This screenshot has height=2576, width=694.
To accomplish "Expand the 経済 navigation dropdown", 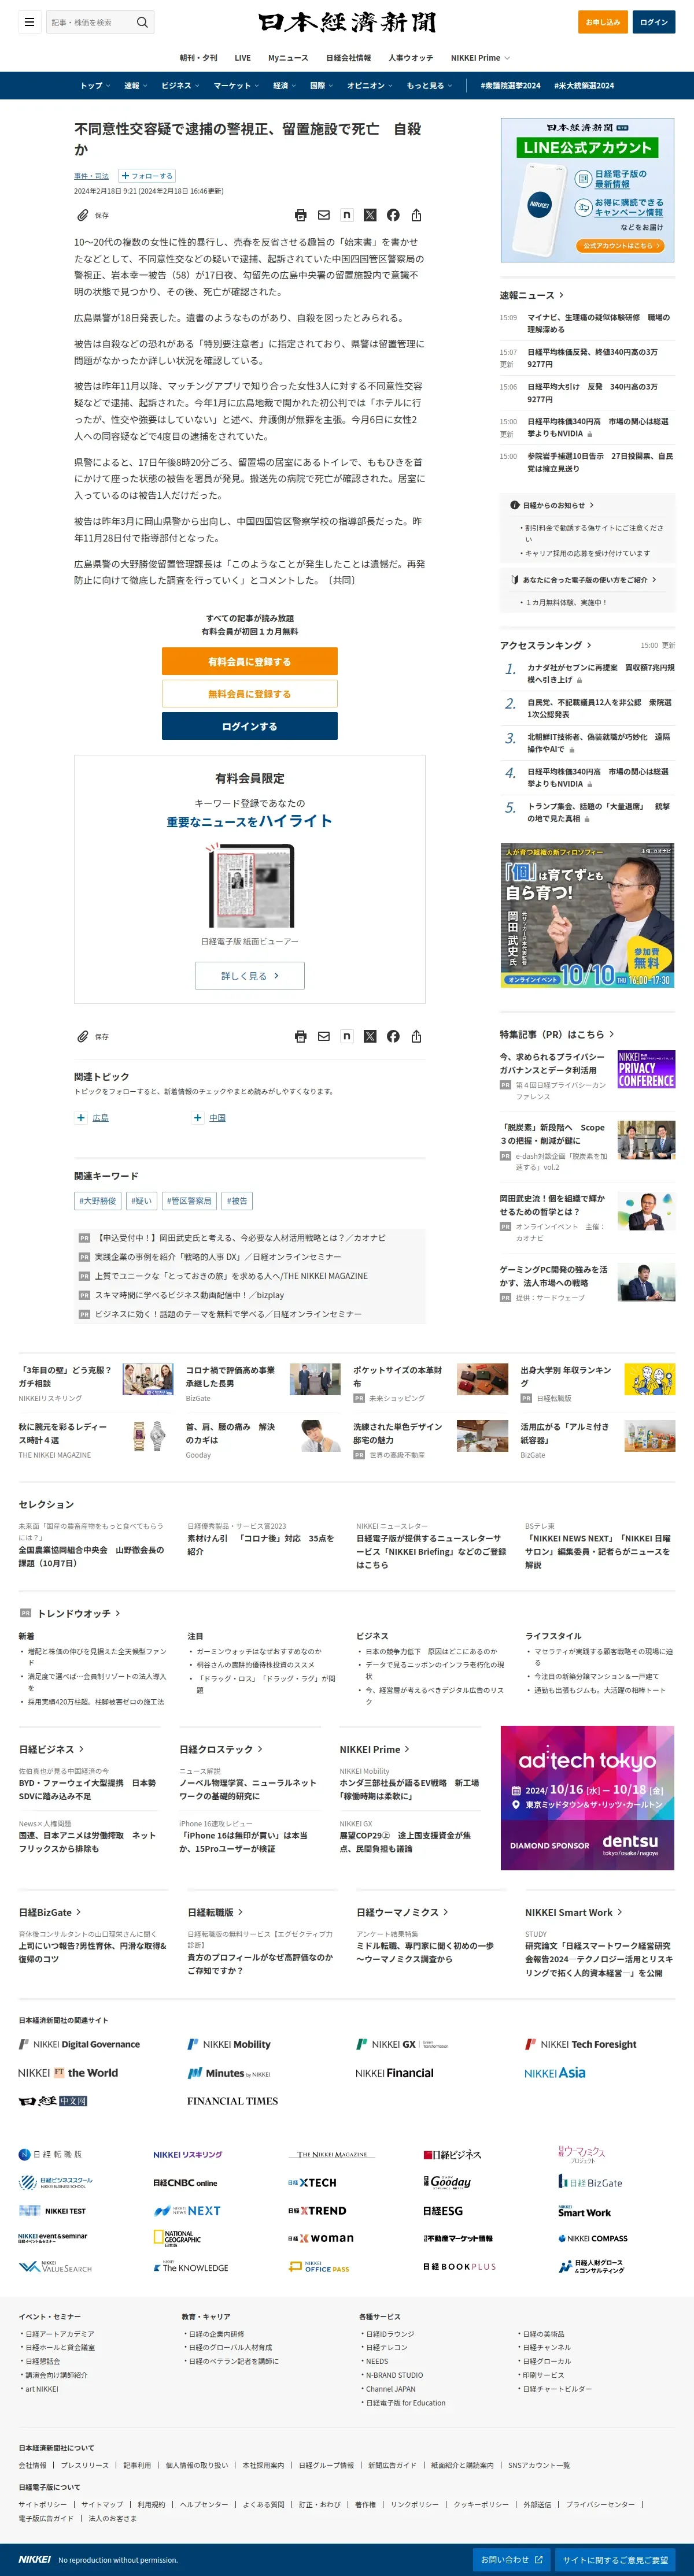I will pyautogui.click(x=285, y=86).
